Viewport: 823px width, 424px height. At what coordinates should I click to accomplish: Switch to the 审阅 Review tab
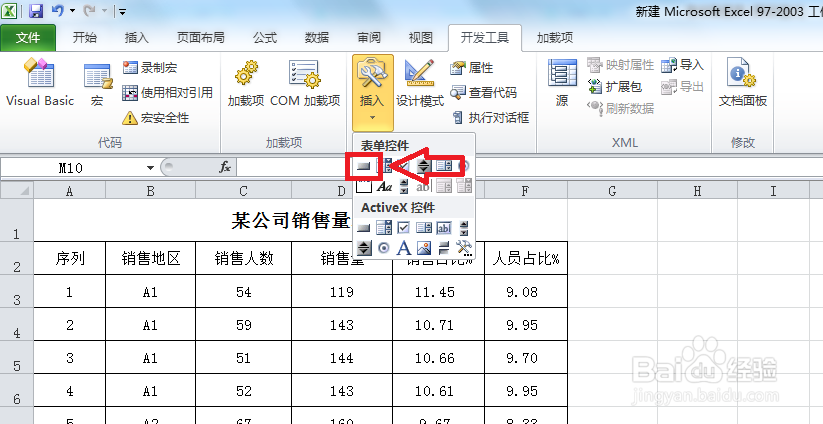tap(368, 38)
